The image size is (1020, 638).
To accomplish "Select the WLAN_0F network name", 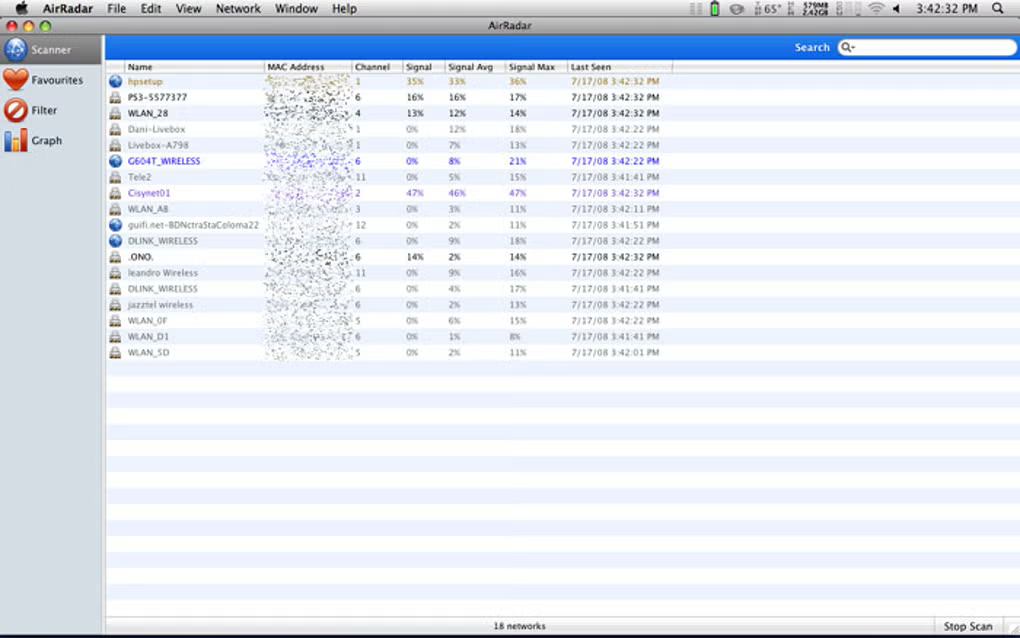I will 148,321.
